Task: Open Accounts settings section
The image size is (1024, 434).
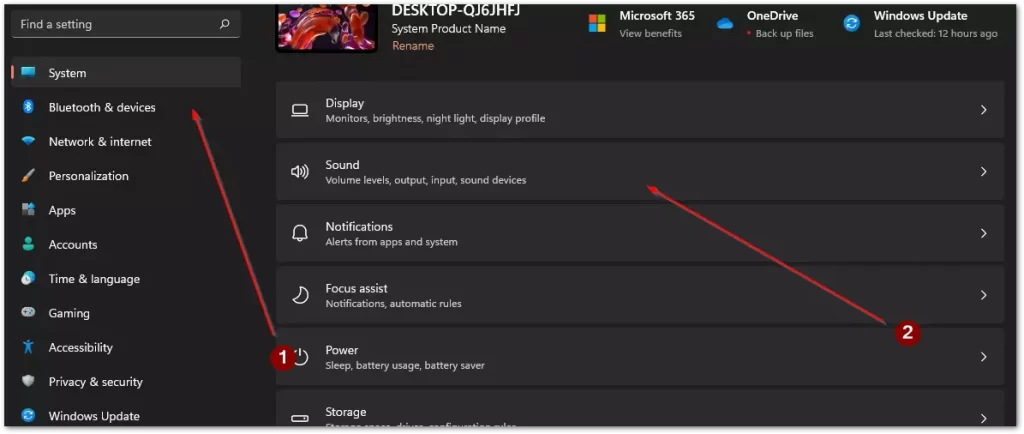Action: tap(126, 244)
